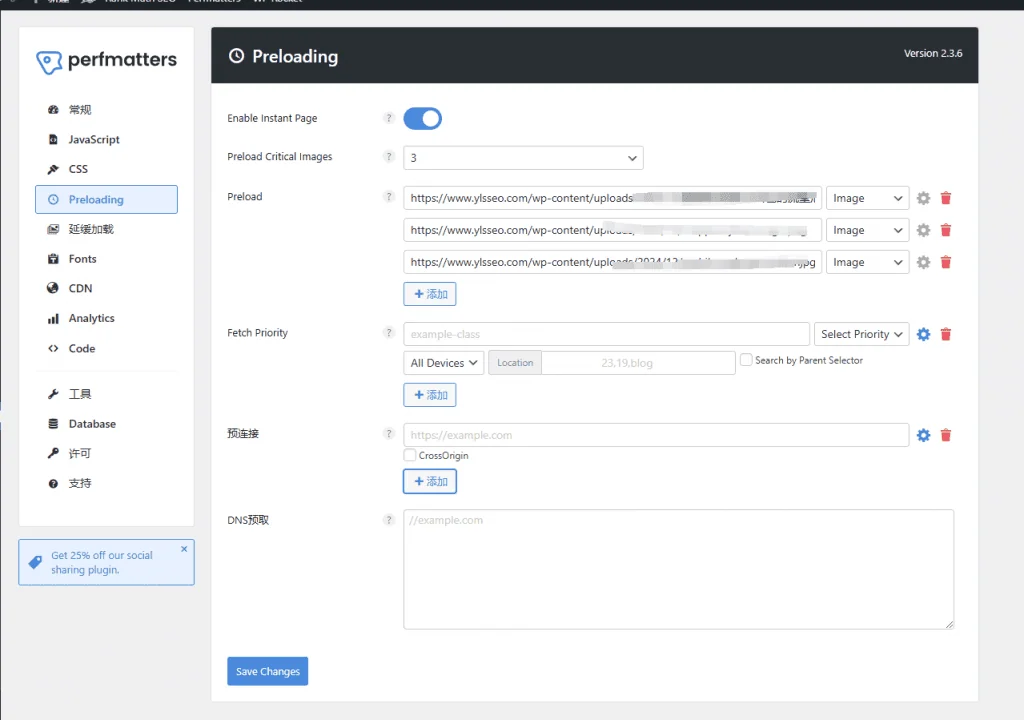1024x720 pixels.
Task: Open the Select Priority dropdown
Action: [861, 334]
